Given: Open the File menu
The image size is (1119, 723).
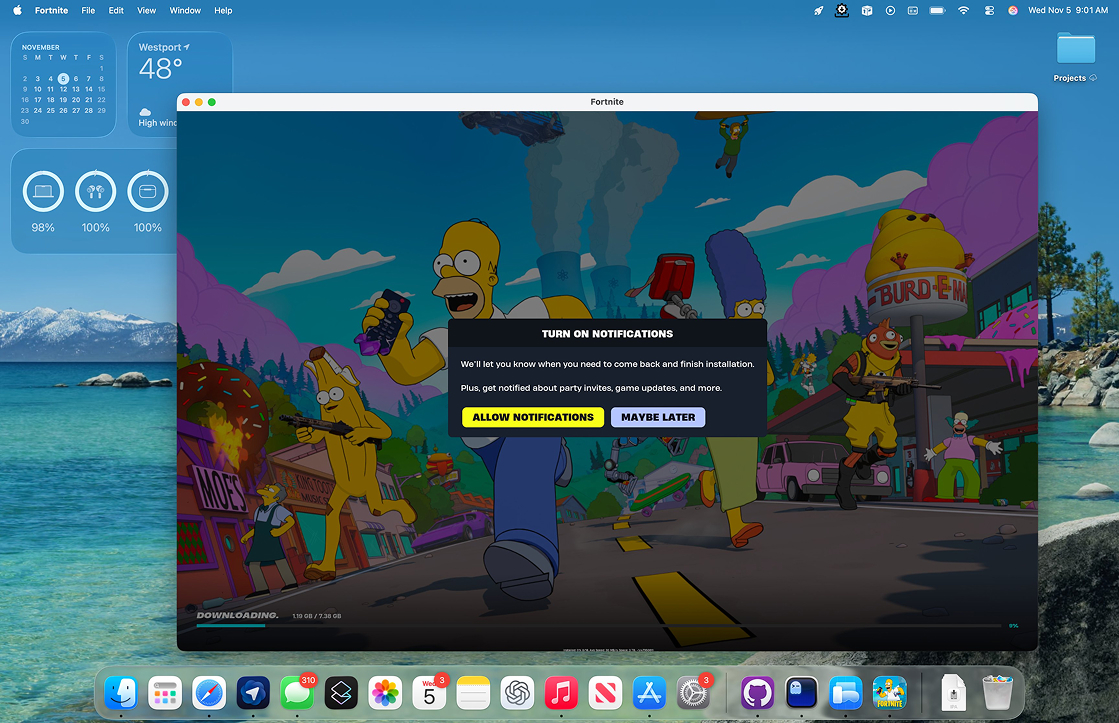Looking at the screenshot, I should click(88, 10).
